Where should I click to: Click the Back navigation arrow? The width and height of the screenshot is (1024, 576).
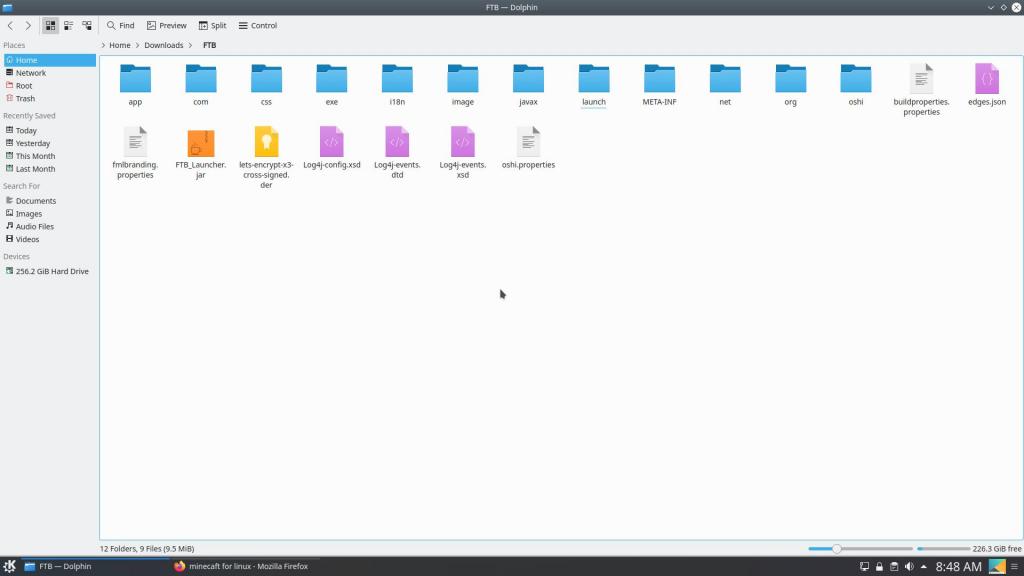[10, 25]
